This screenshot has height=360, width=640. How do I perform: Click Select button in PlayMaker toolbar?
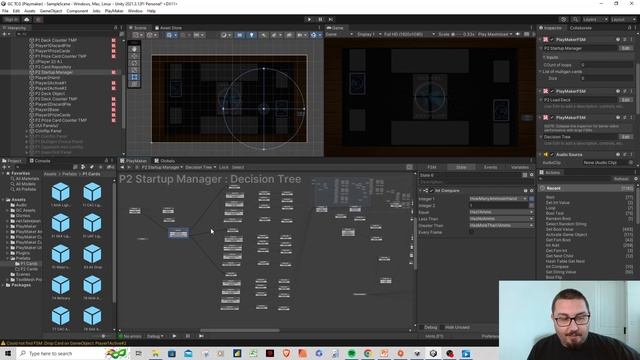tap(238, 167)
